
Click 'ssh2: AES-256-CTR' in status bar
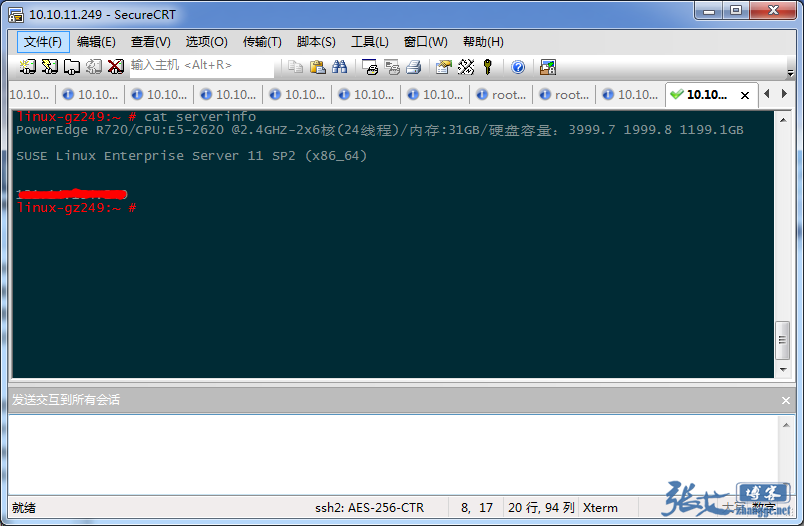pyautogui.click(x=369, y=508)
